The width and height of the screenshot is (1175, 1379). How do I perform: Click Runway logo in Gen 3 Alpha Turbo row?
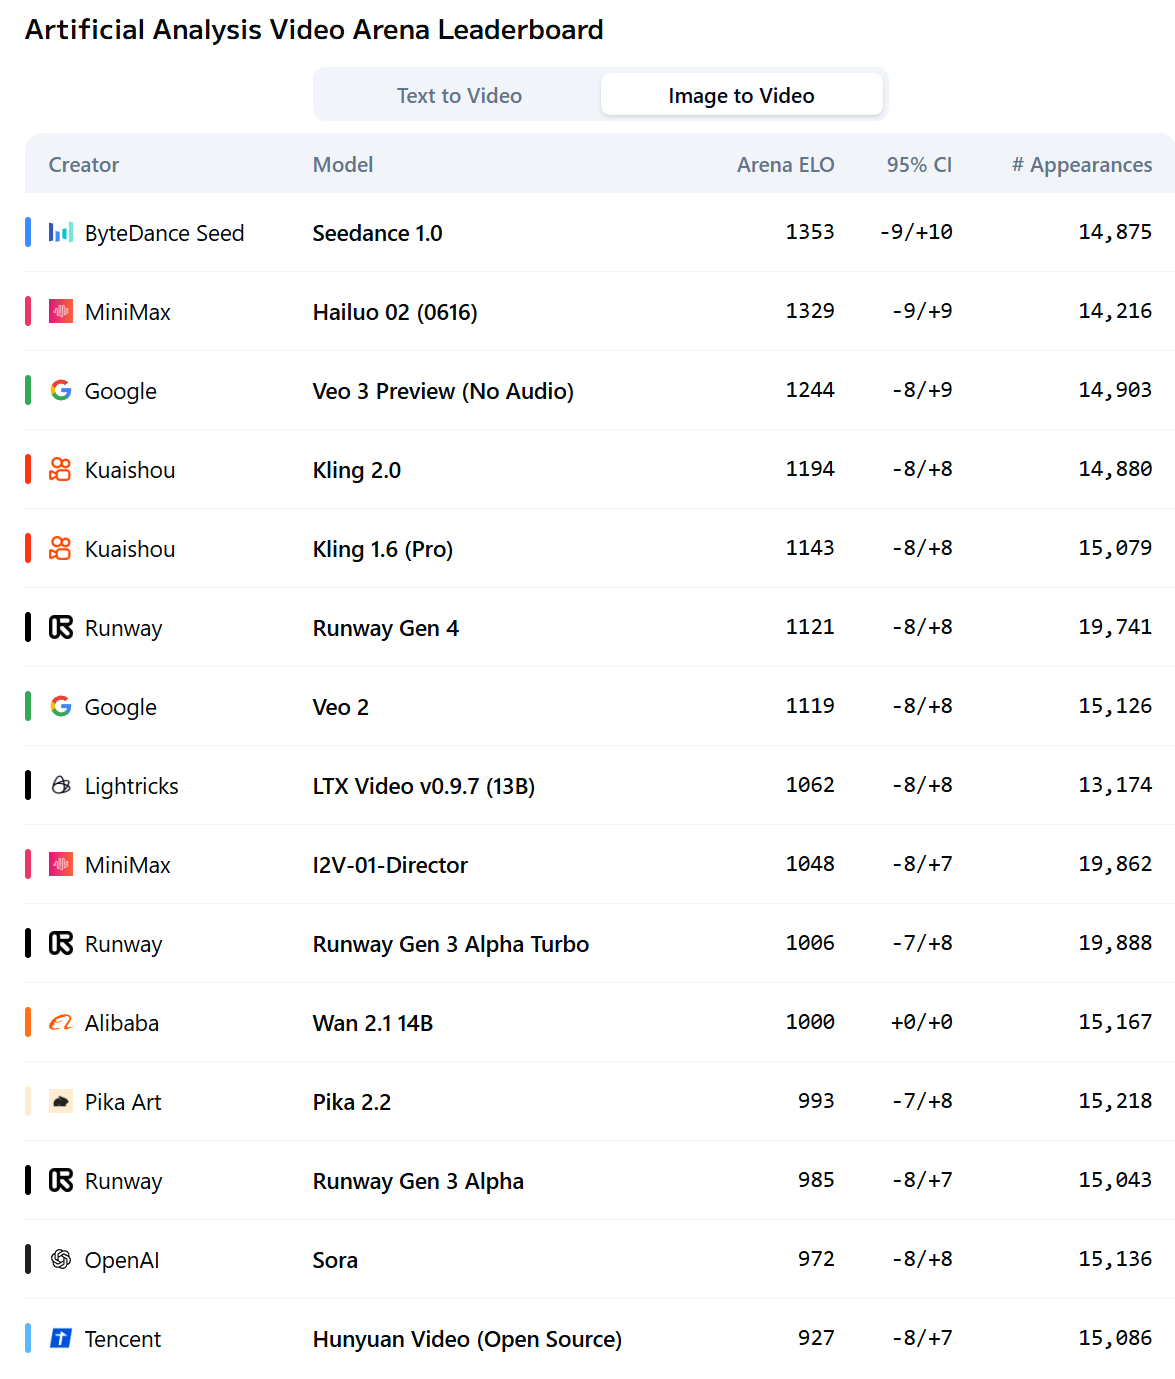(x=61, y=944)
